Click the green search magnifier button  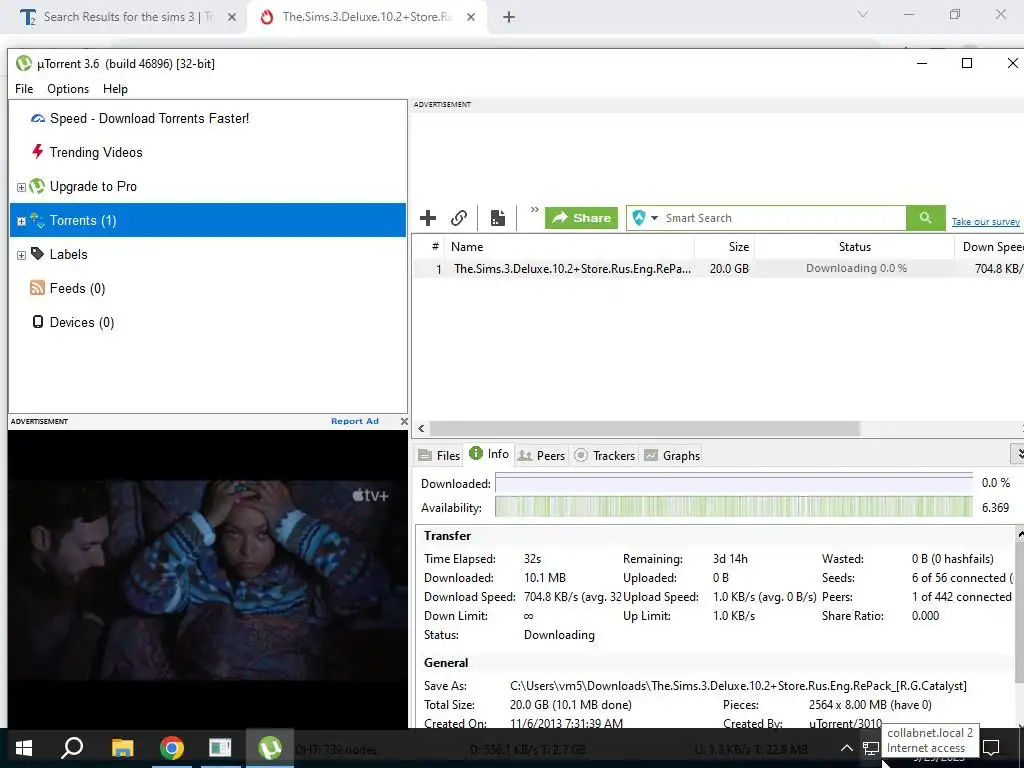(x=925, y=218)
